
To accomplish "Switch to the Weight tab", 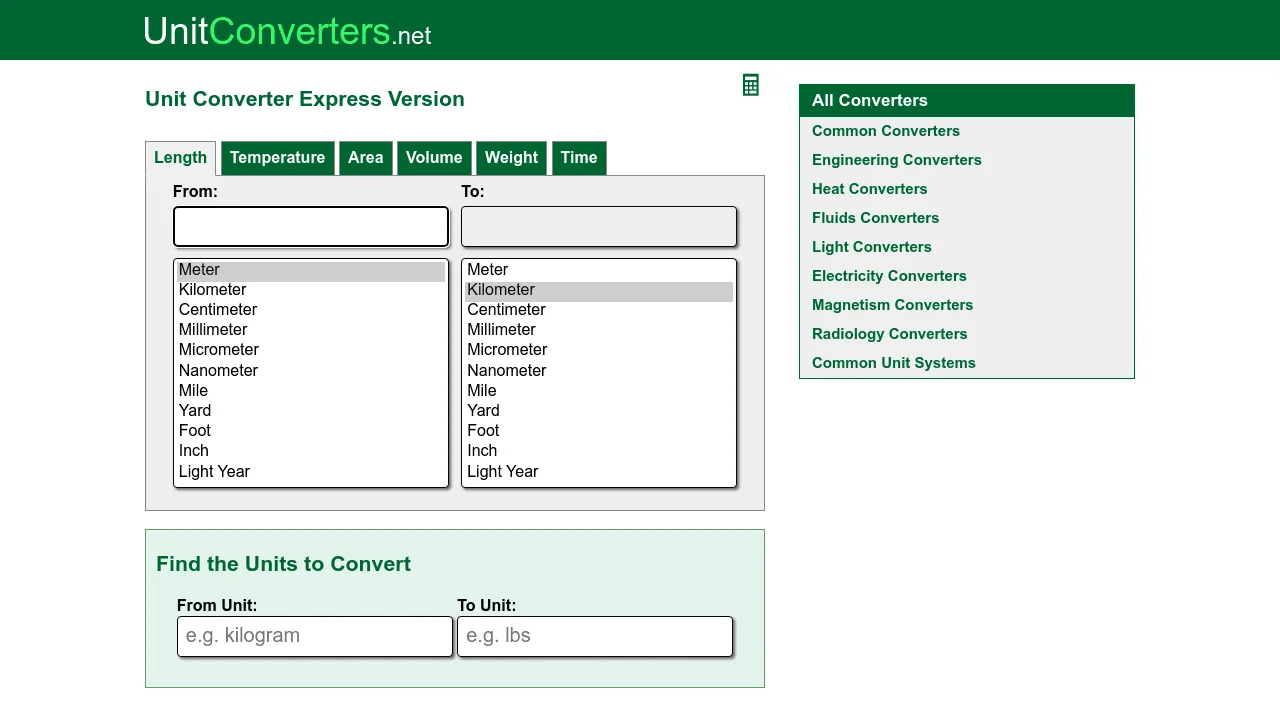I will 511,158.
